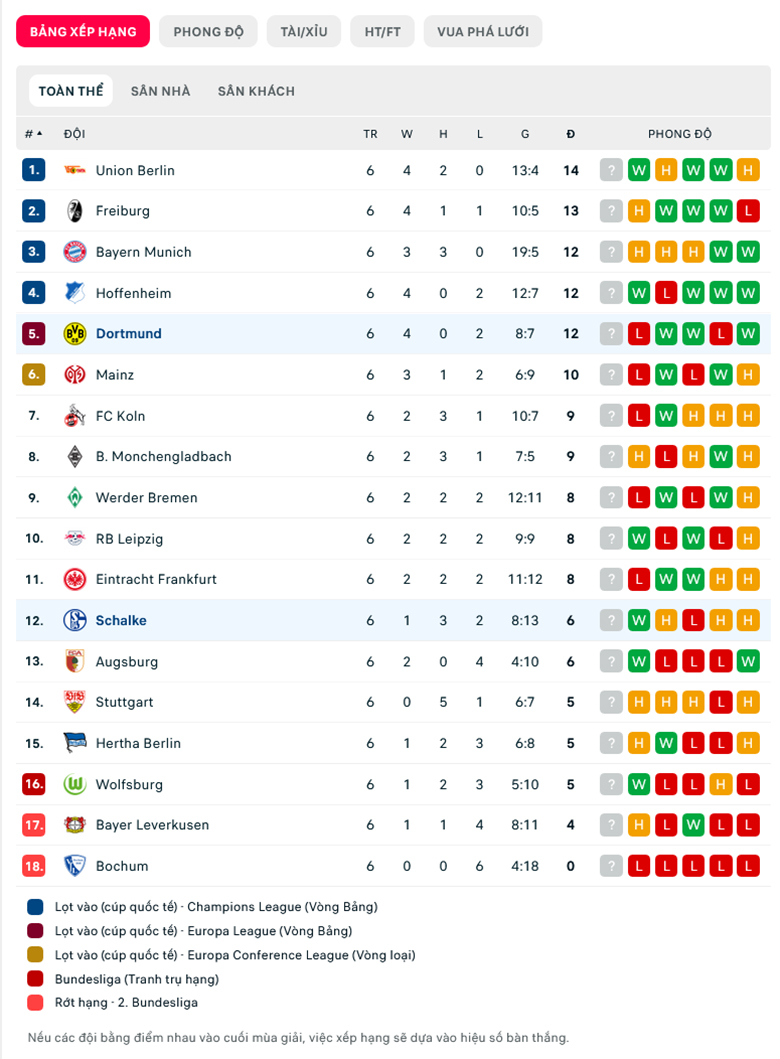Click Union Berlin's upcoming match question-mark badge
The image size is (780, 1059).
611,170
